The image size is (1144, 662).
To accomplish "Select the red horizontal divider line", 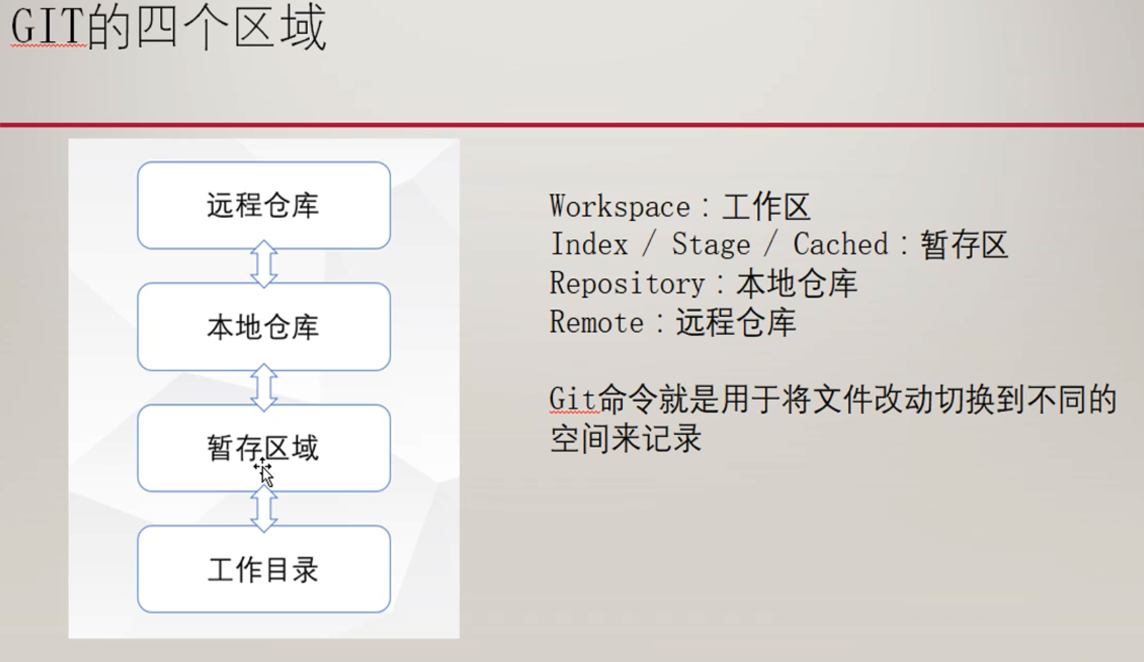I will (572, 125).
